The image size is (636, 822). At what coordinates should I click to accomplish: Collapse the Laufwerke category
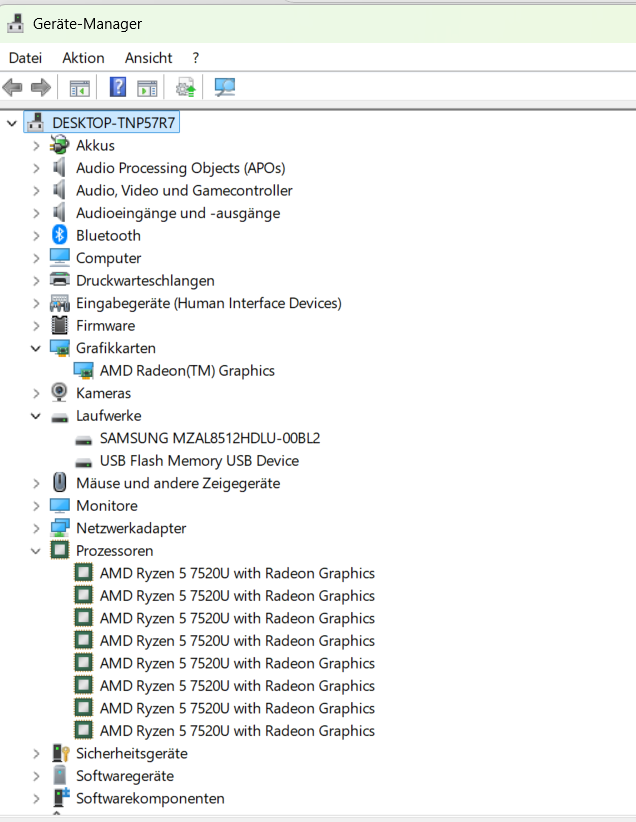[36, 416]
